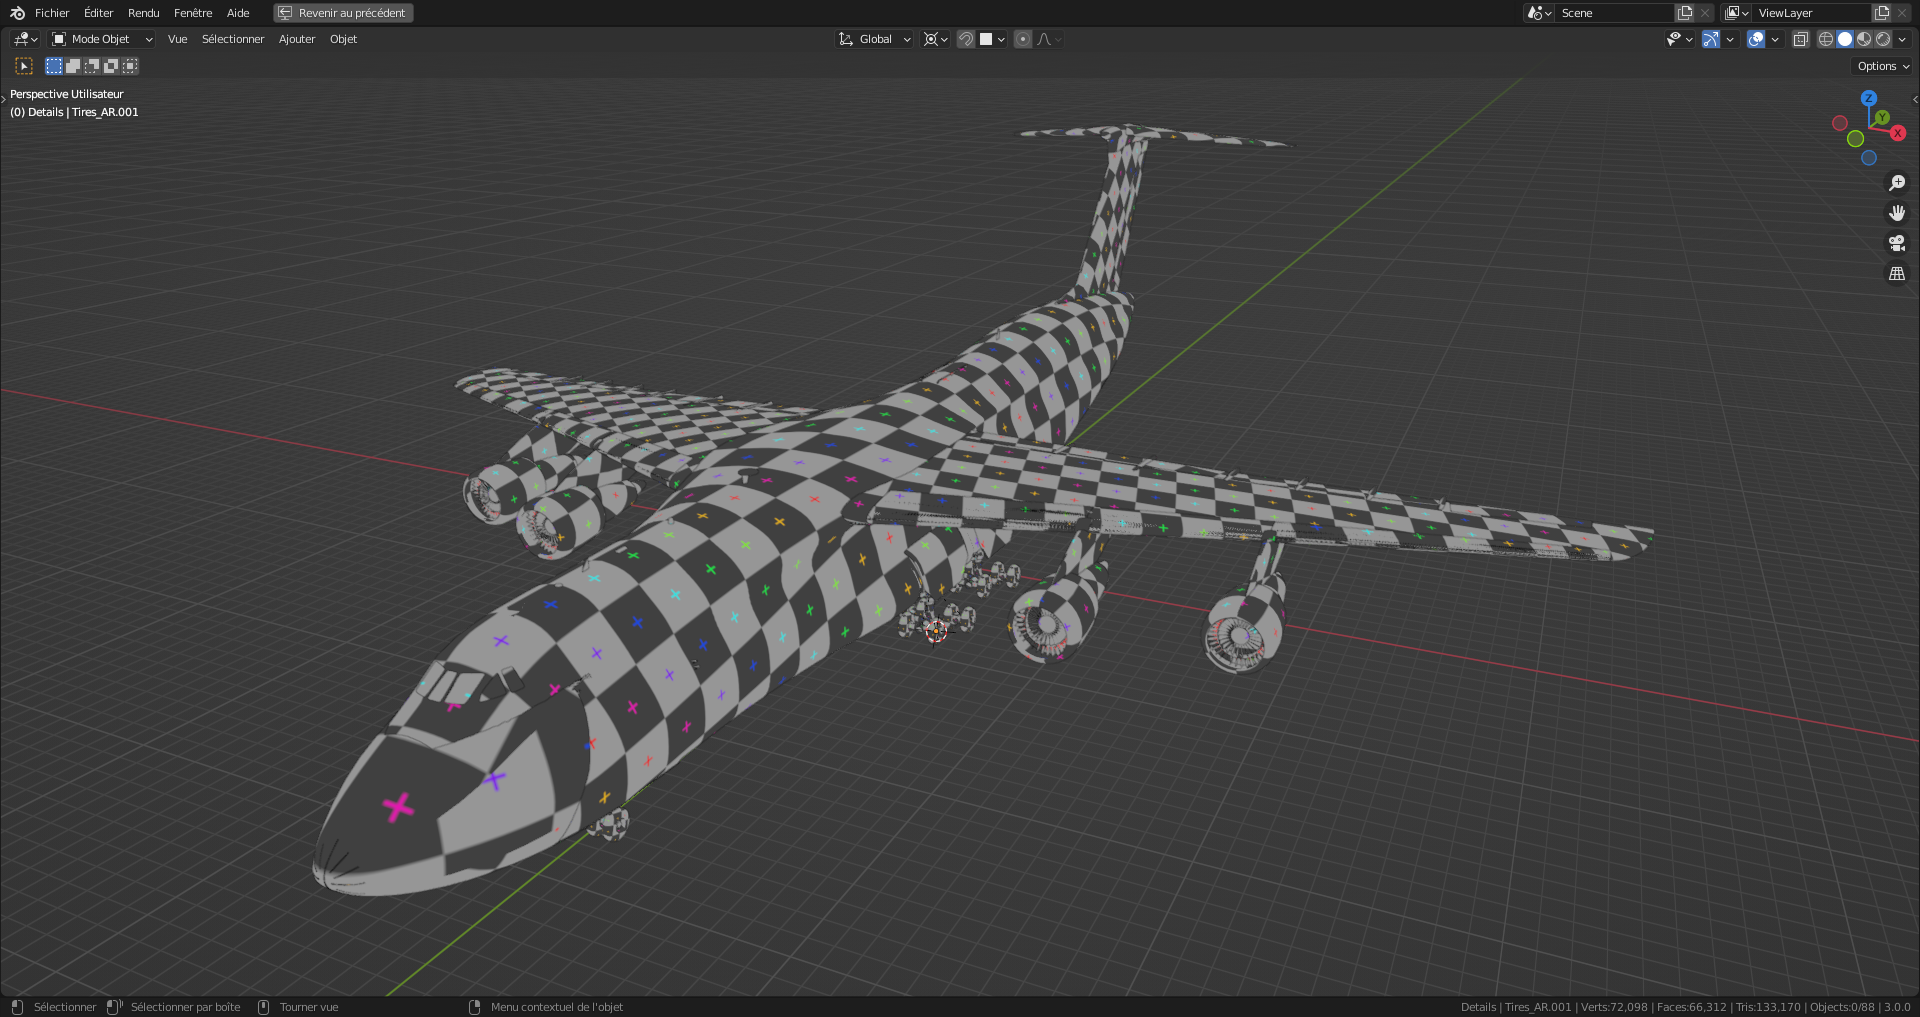The height and width of the screenshot is (1017, 1920).
Task: Click the snap increment icon
Action: [x=986, y=39]
